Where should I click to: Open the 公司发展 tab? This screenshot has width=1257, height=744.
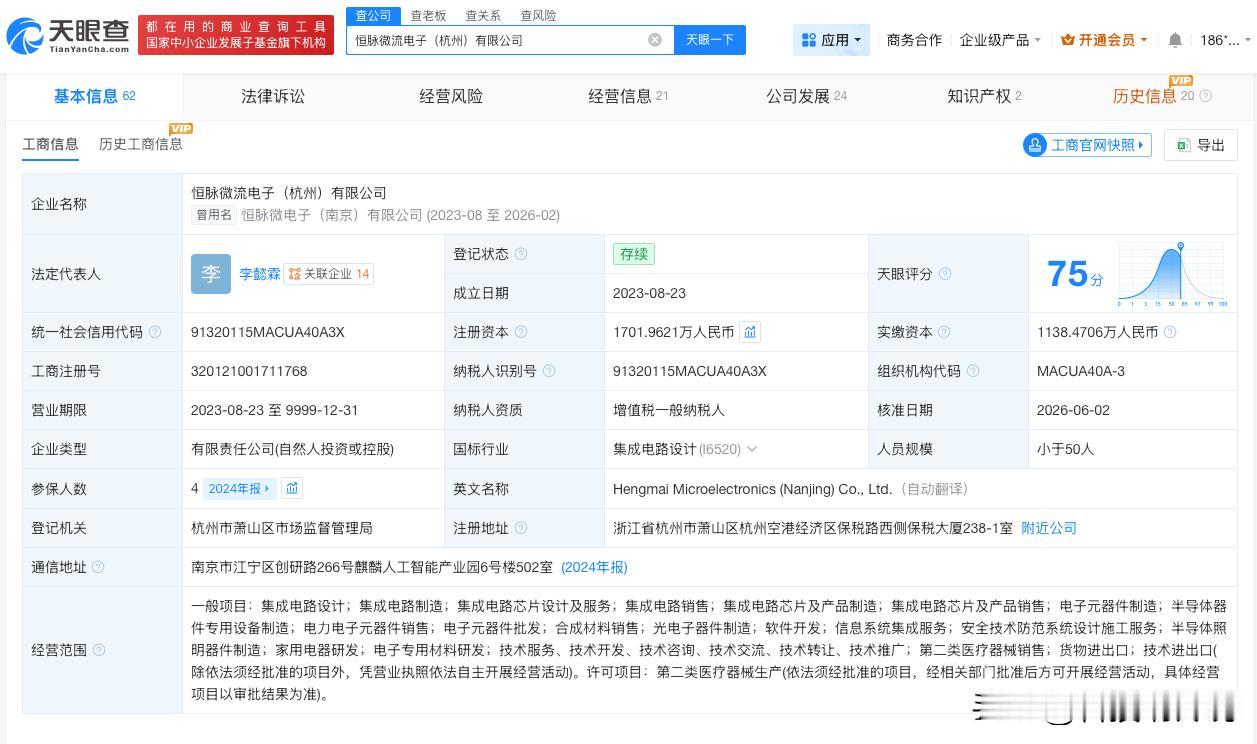(x=806, y=96)
